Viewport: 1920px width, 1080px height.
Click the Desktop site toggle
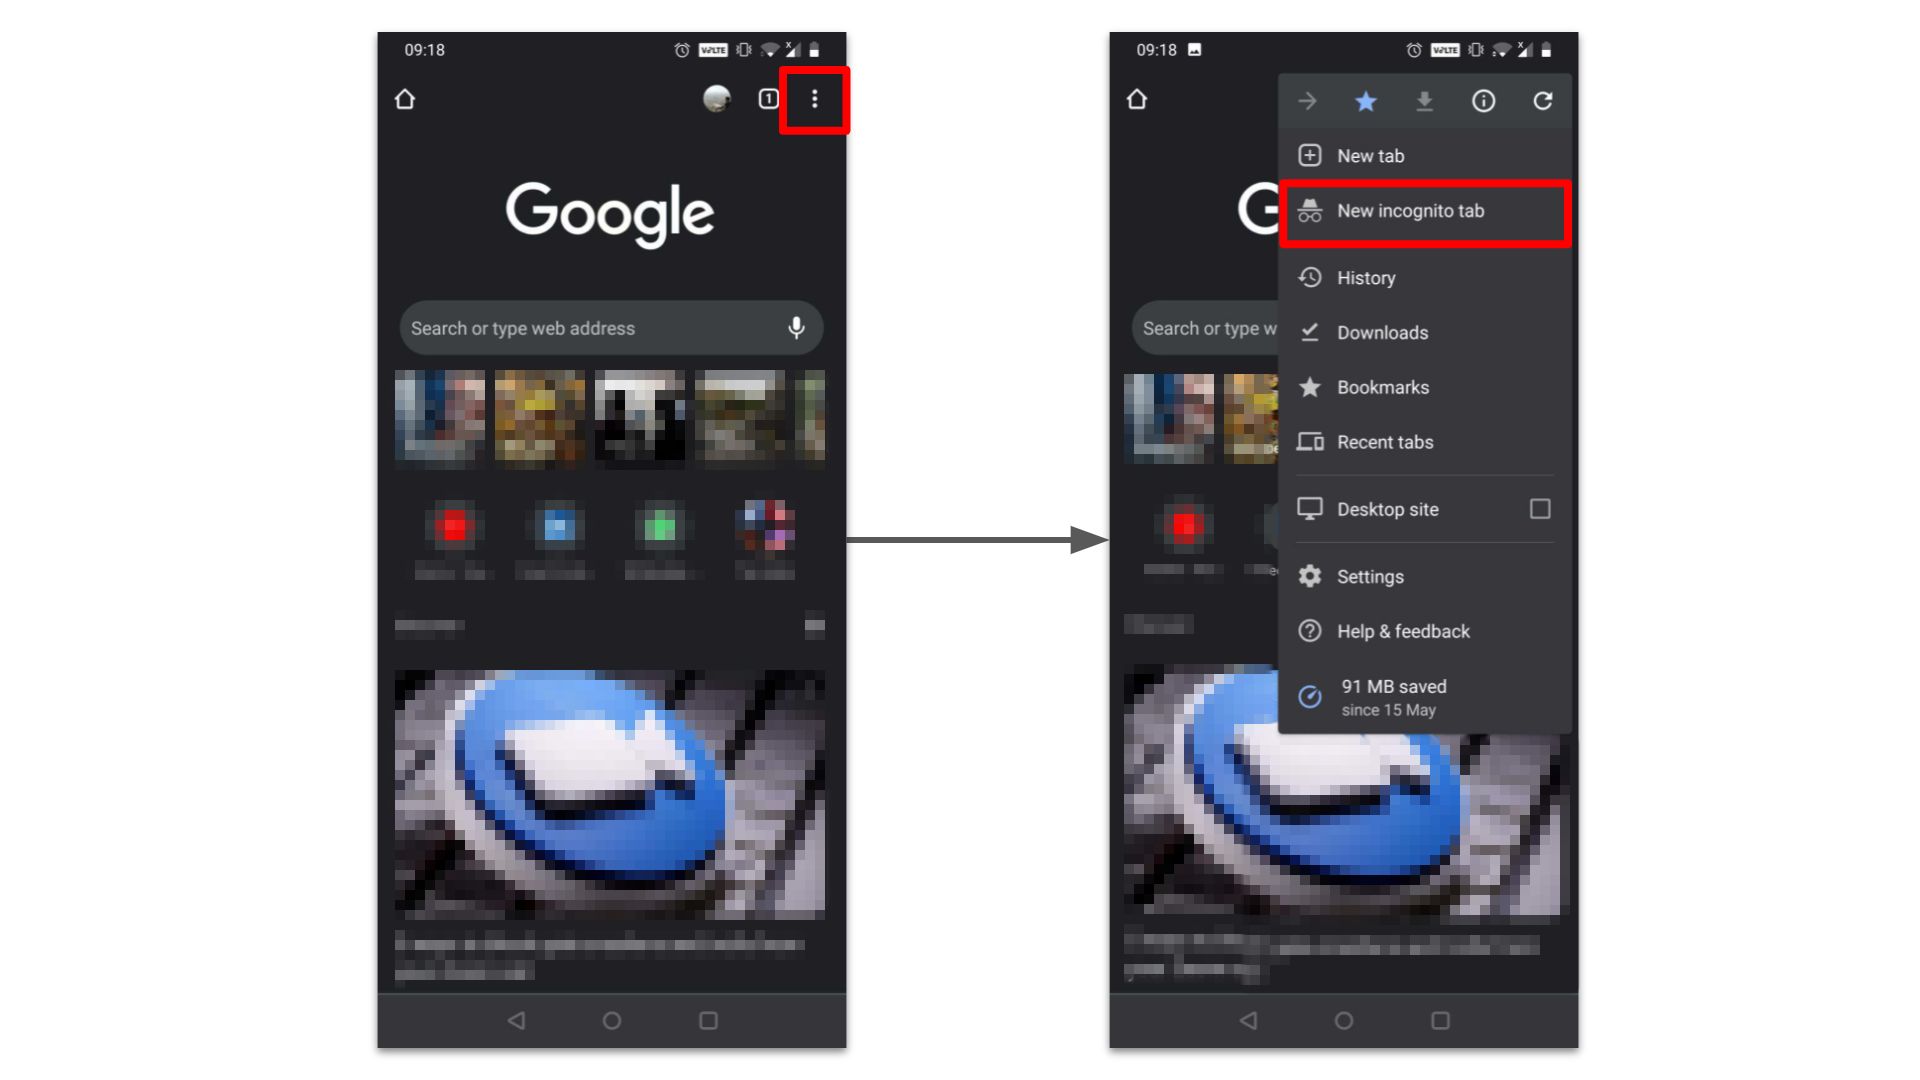point(1540,509)
